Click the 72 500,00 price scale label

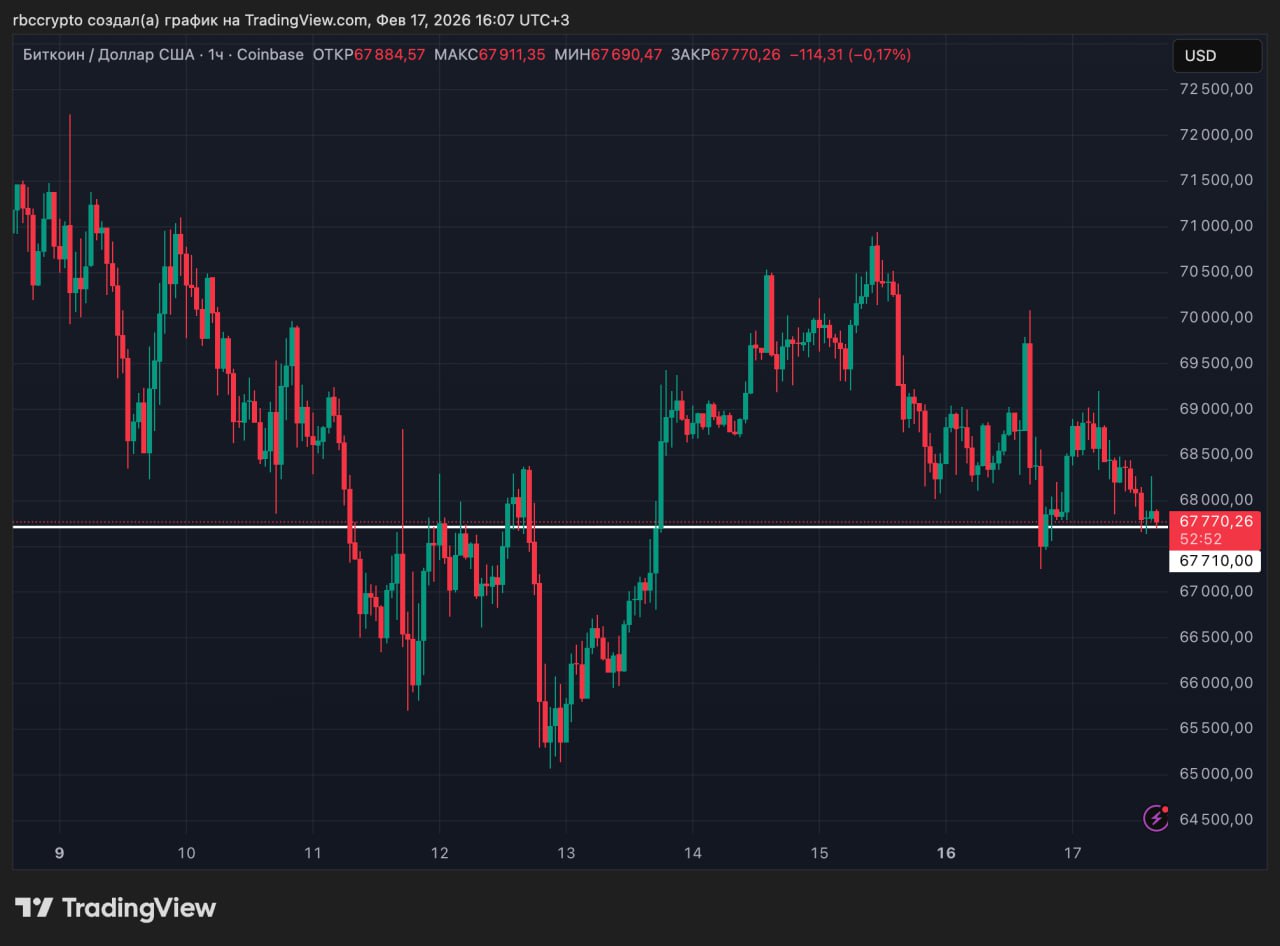(x=1215, y=89)
